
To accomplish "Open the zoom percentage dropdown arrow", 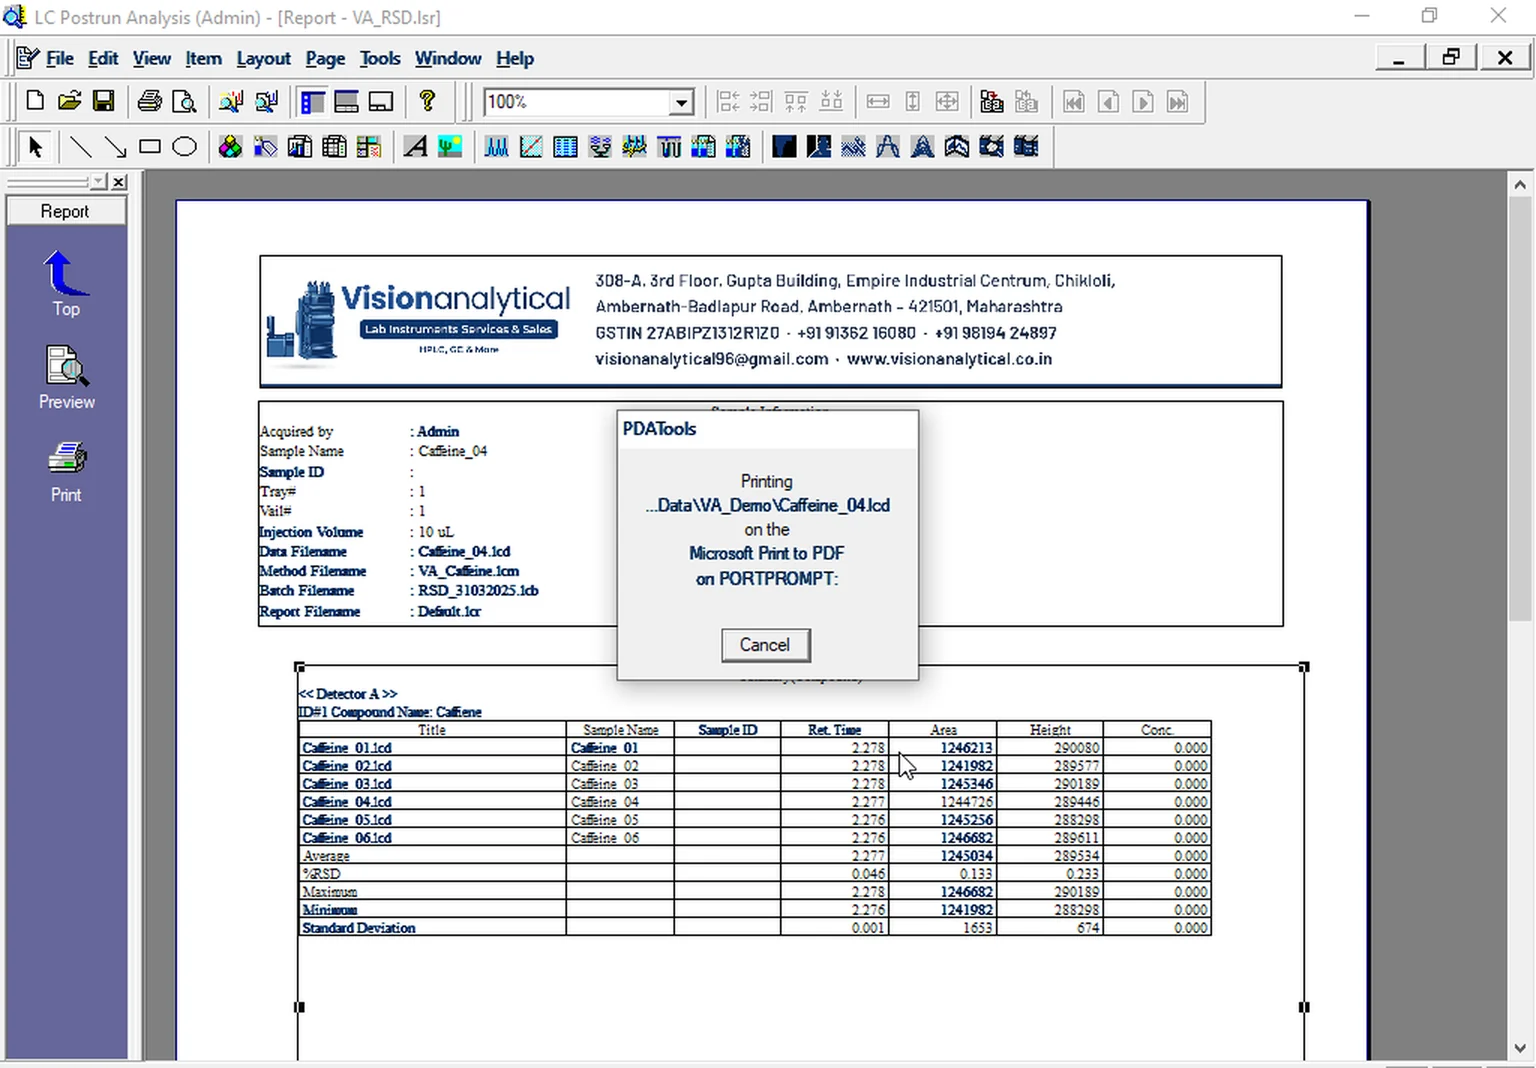I will (681, 102).
